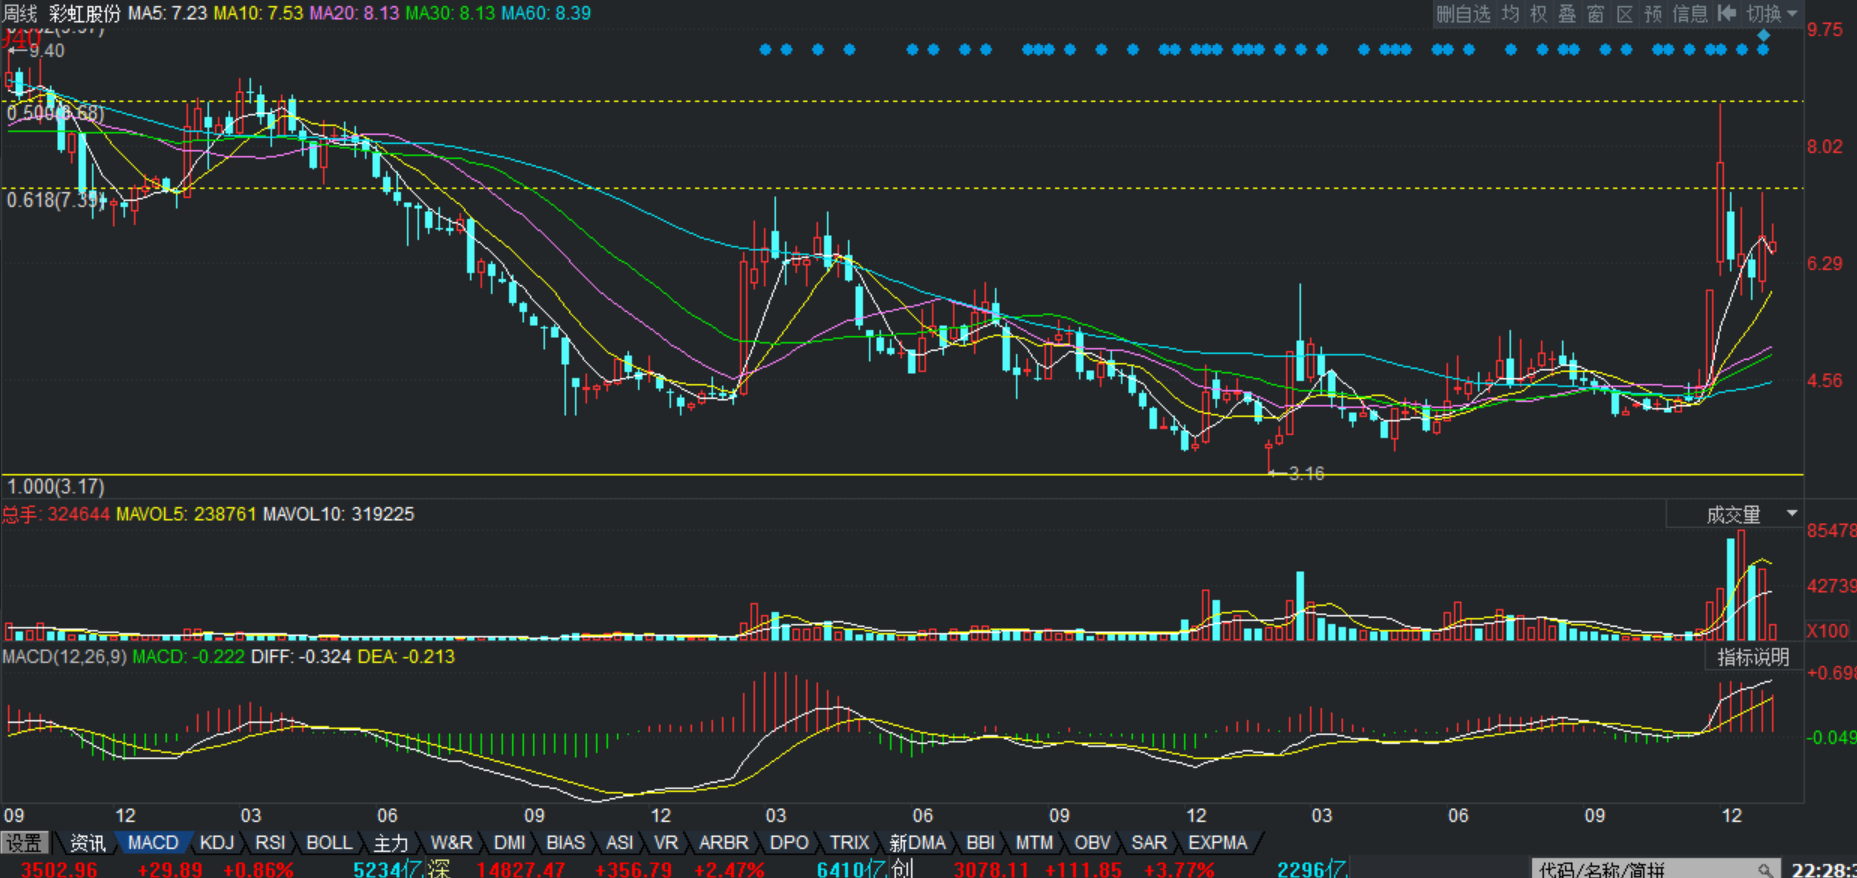Click the 预 alert toolbar icon
The image size is (1857, 878).
click(x=1653, y=13)
